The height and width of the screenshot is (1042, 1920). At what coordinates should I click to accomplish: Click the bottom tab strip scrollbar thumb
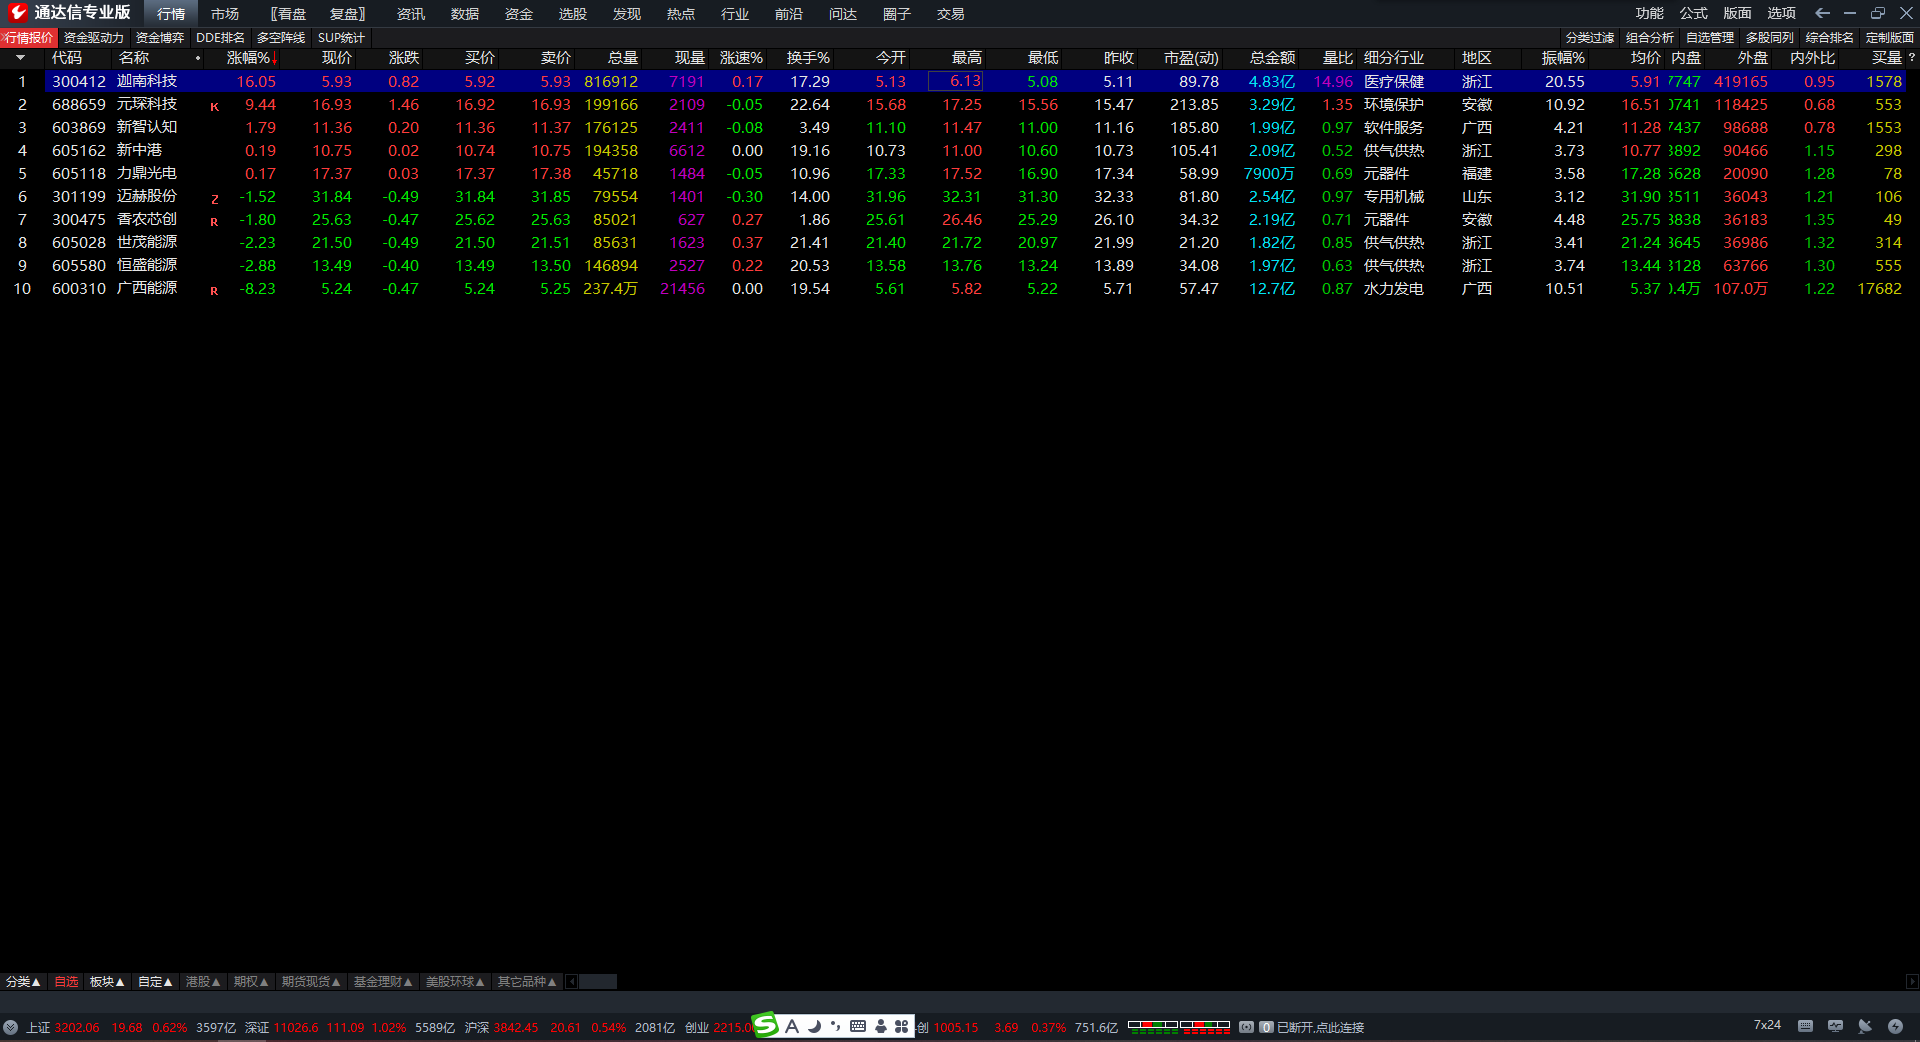click(598, 982)
